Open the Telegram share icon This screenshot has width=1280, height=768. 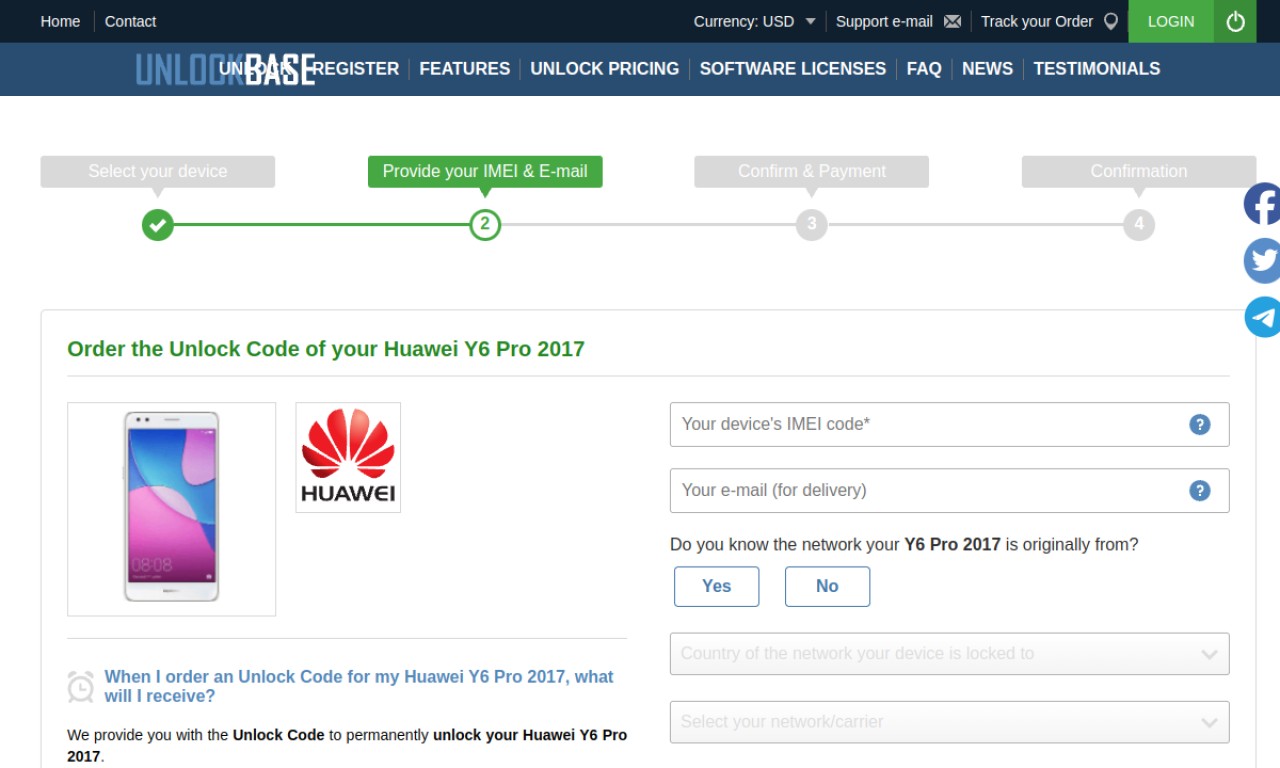click(1262, 317)
